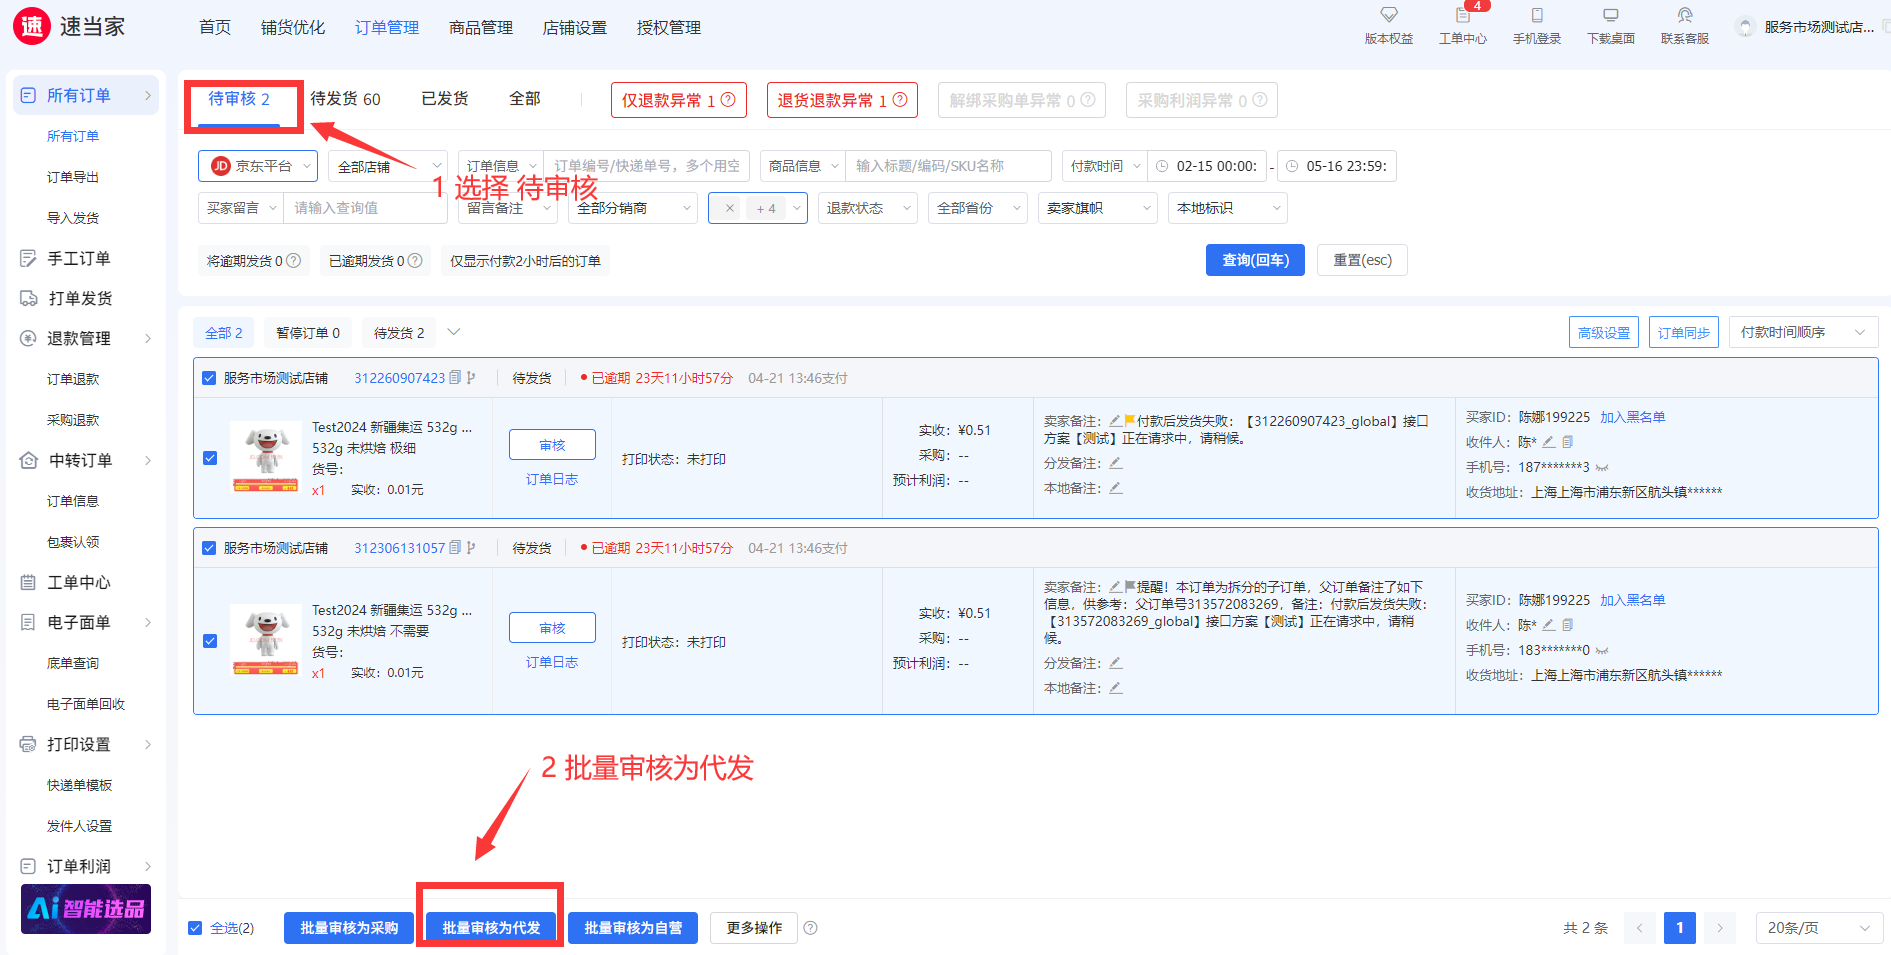Screen dimensions: 1891x955
Task: Open the 付款时间顺序 sort dropdown
Action: (1802, 332)
